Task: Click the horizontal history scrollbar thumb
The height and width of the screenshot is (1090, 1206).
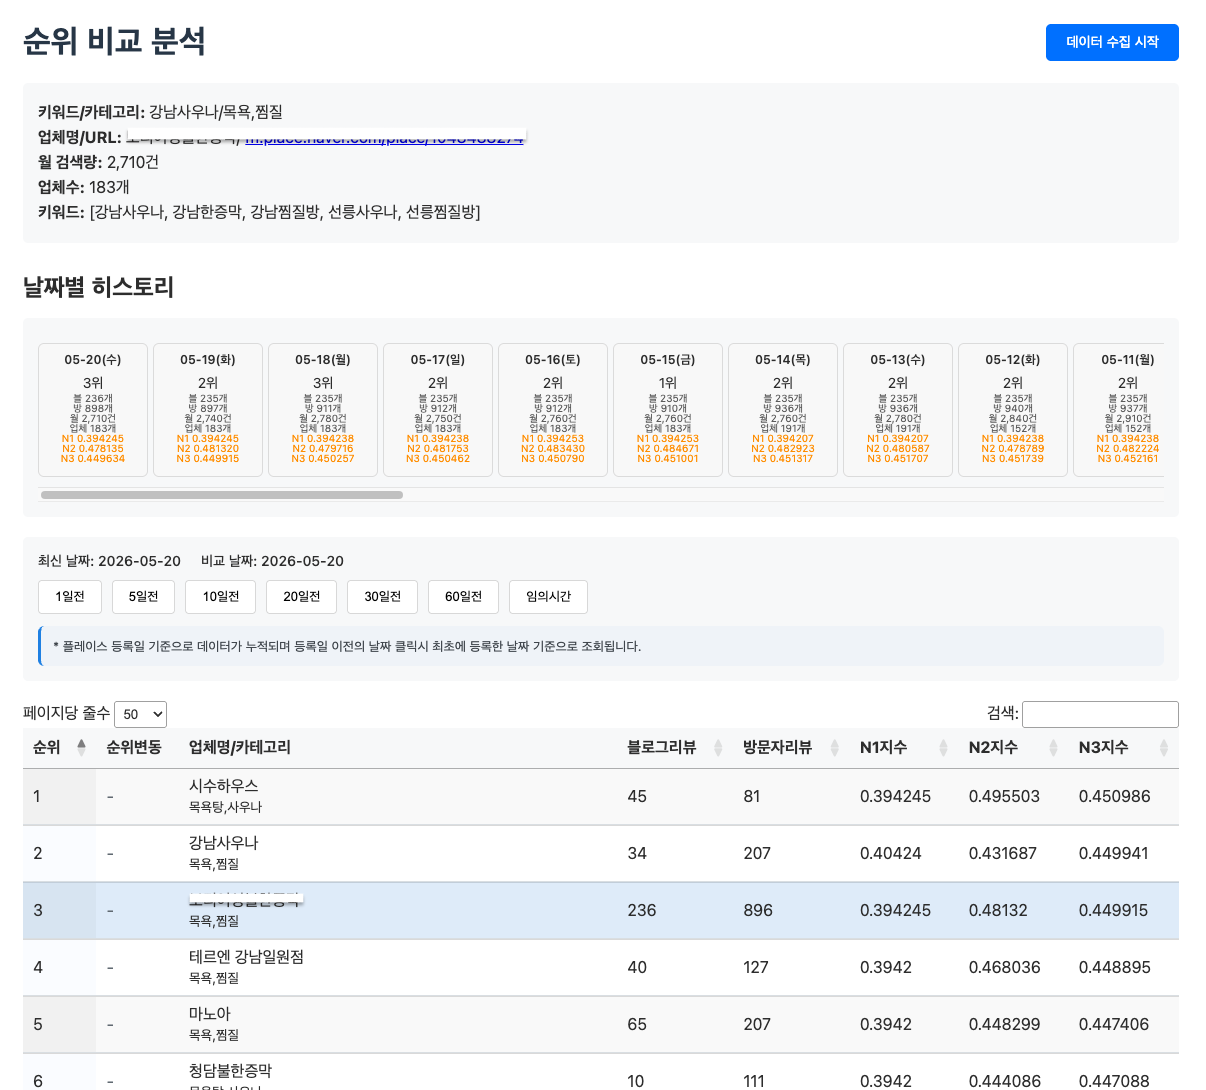Action: [222, 495]
